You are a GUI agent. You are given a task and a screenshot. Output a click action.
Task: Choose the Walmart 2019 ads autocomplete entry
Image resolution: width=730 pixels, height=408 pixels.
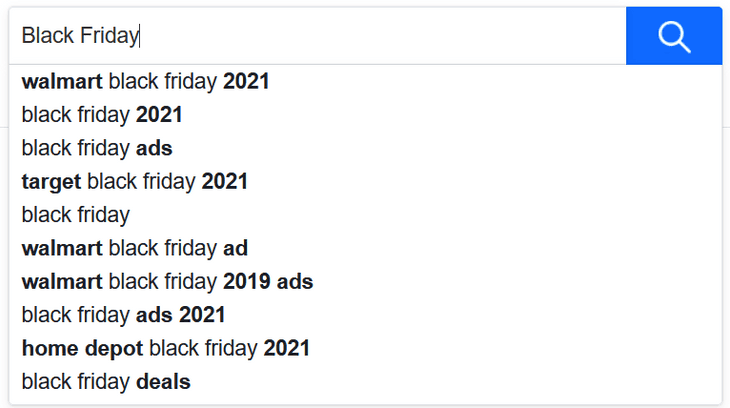point(167,281)
